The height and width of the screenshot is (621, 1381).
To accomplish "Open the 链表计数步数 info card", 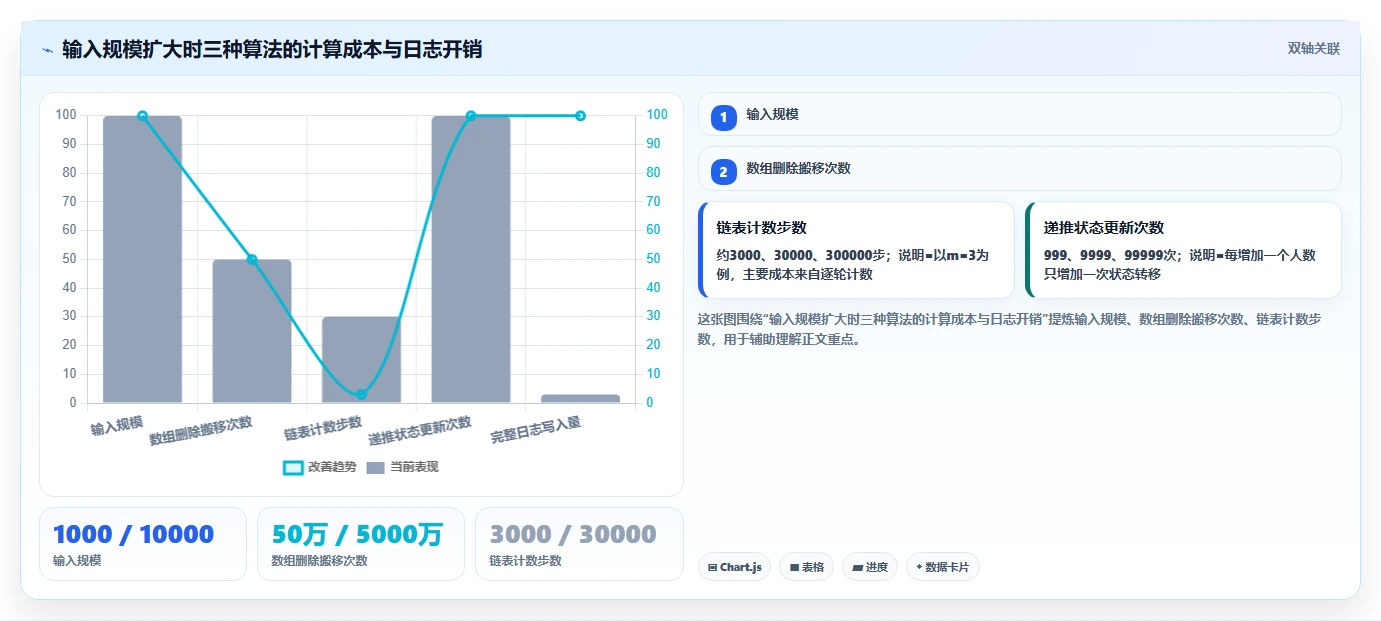I will click(x=856, y=250).
